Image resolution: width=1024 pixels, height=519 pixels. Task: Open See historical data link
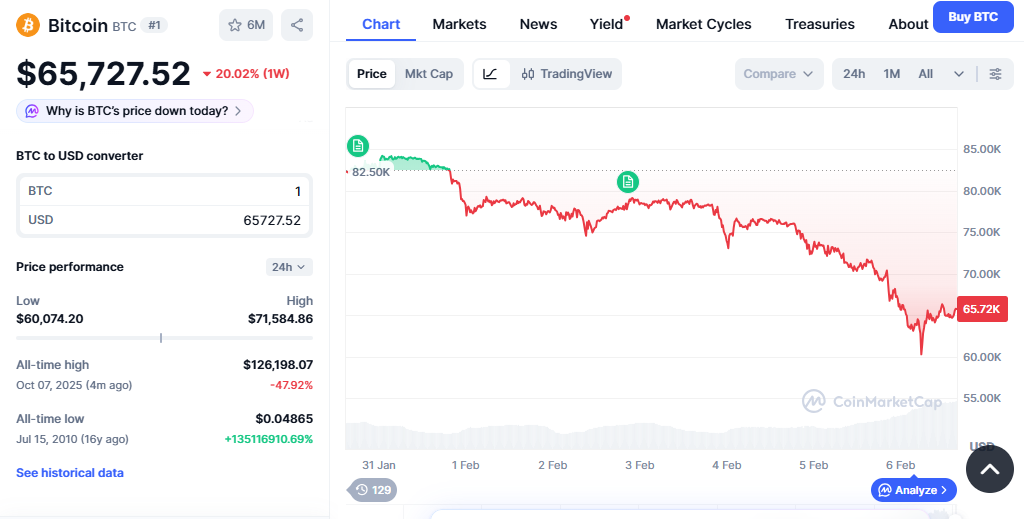[x=70, y=472]
